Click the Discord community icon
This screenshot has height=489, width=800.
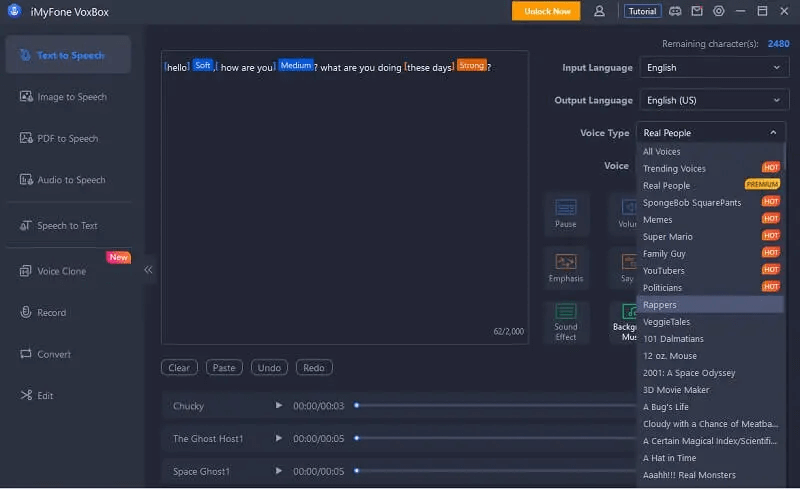tap(675, 11)
